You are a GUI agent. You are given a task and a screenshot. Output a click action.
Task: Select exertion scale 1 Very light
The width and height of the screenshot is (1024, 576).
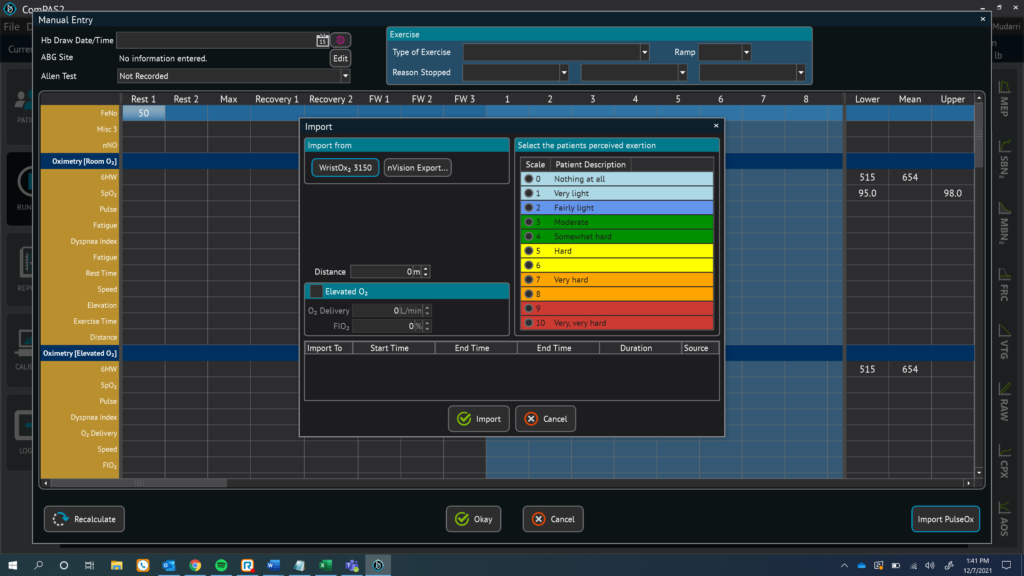616,193
